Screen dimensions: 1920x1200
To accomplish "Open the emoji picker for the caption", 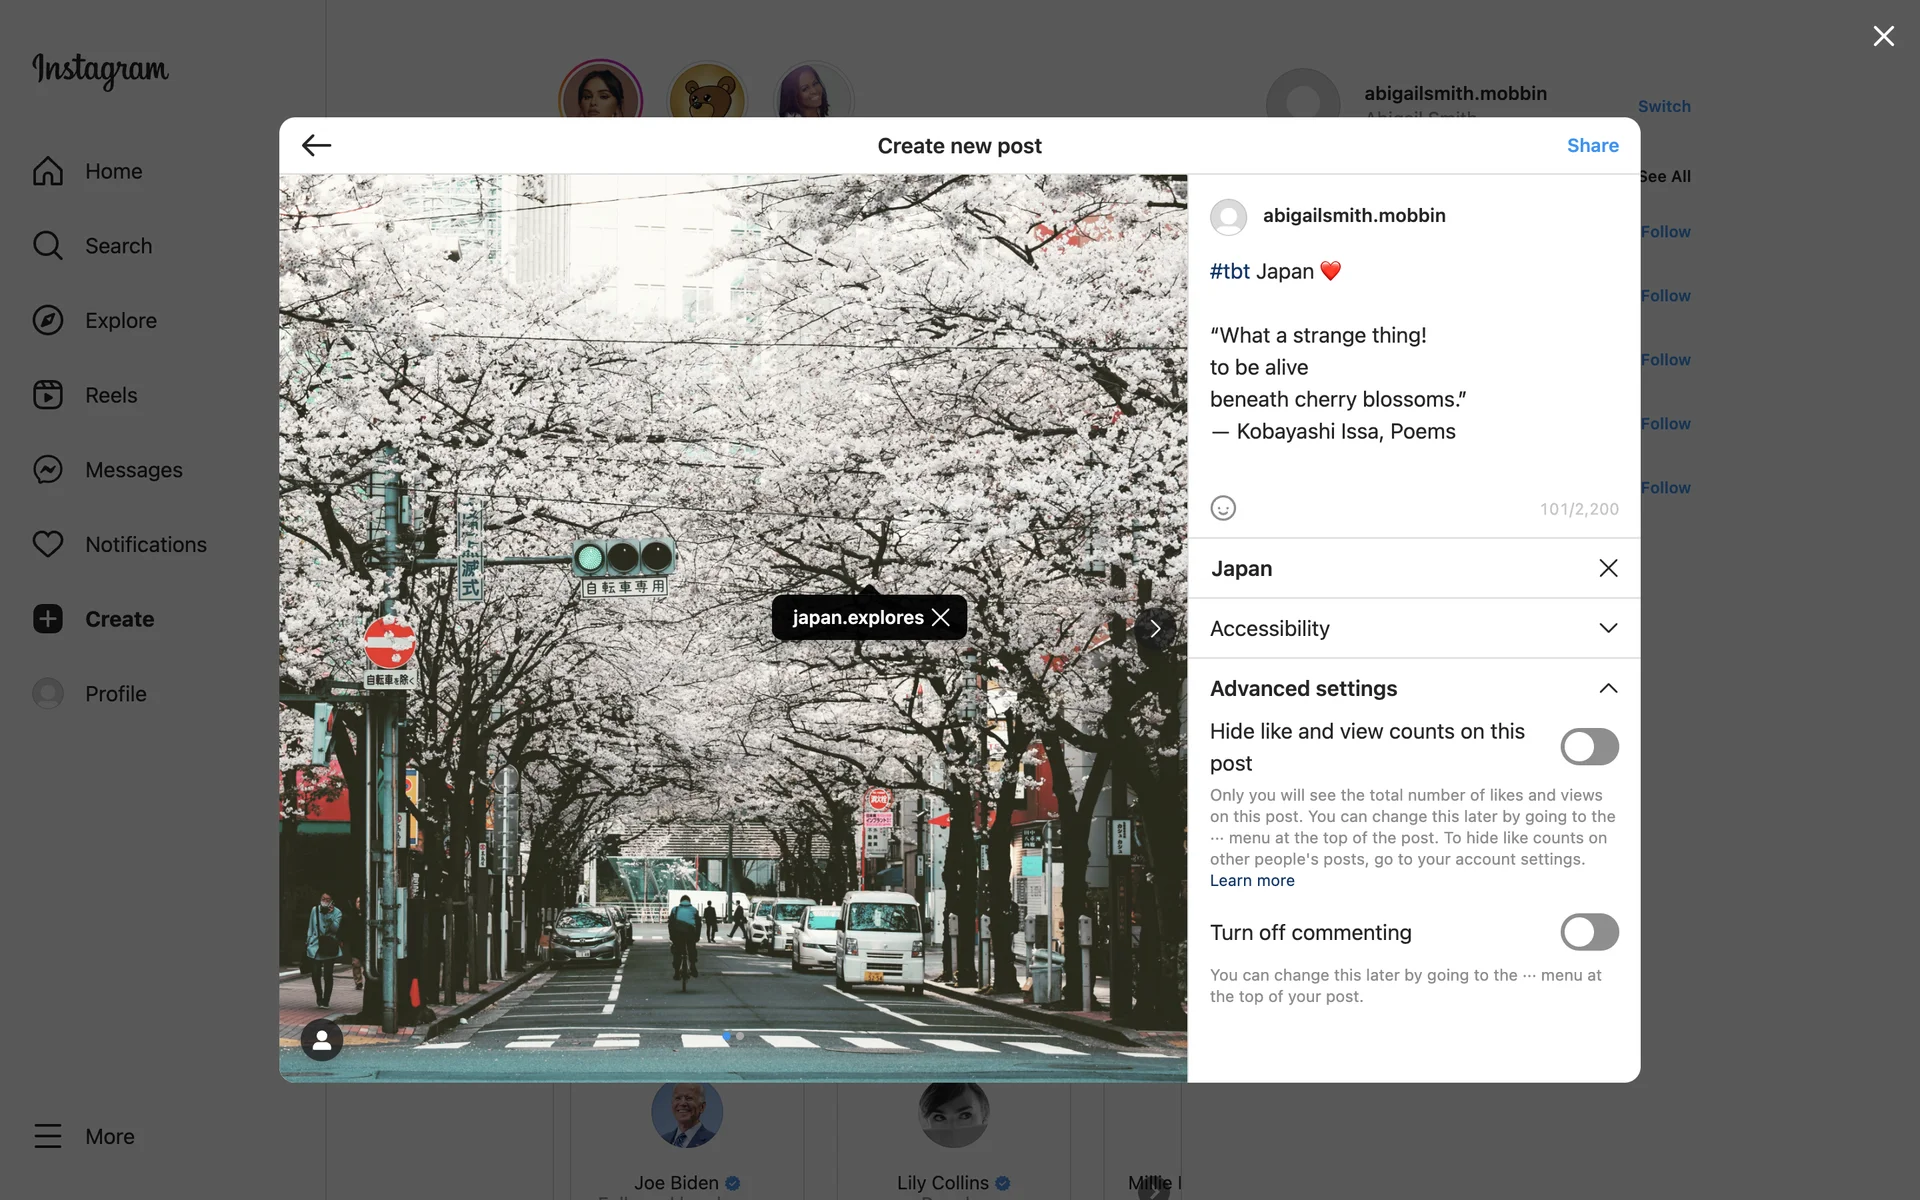I will (1223, 507).
